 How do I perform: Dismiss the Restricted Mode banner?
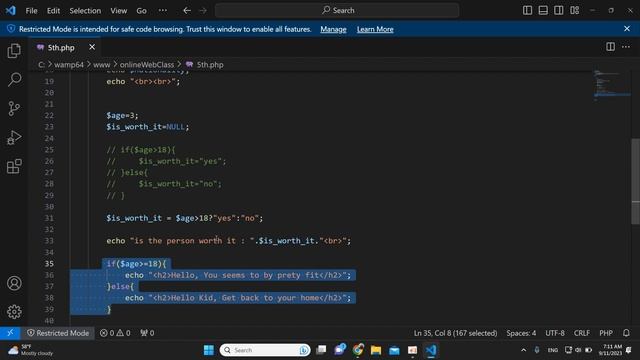[627, 29]
